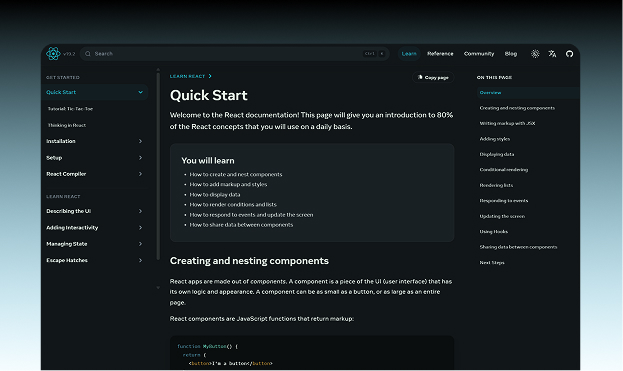Expand the Escape Hatches chevron
The width and height of the screenshot is (623, 371).
[140, 260]
